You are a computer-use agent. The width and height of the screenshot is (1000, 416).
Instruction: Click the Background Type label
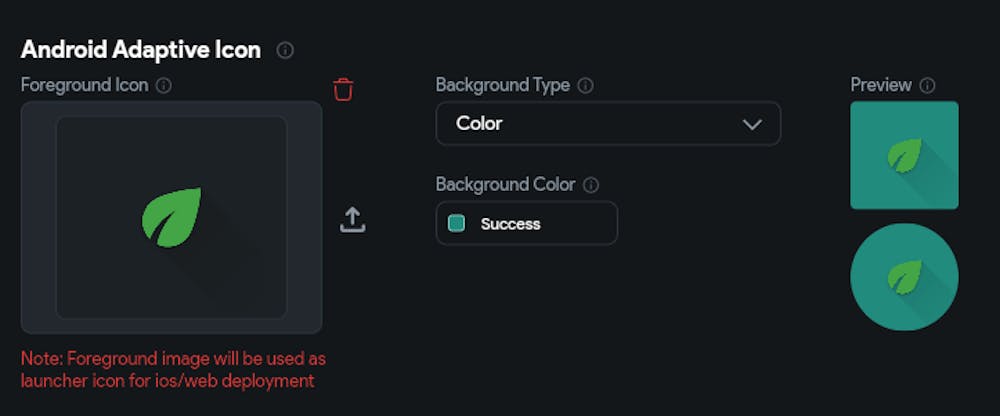tap(503, 86)
